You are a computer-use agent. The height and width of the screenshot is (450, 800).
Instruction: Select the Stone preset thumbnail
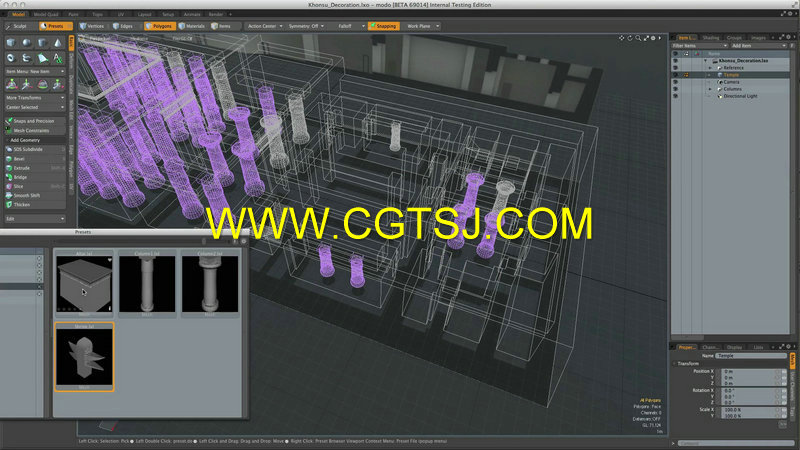tap(84, 357)
